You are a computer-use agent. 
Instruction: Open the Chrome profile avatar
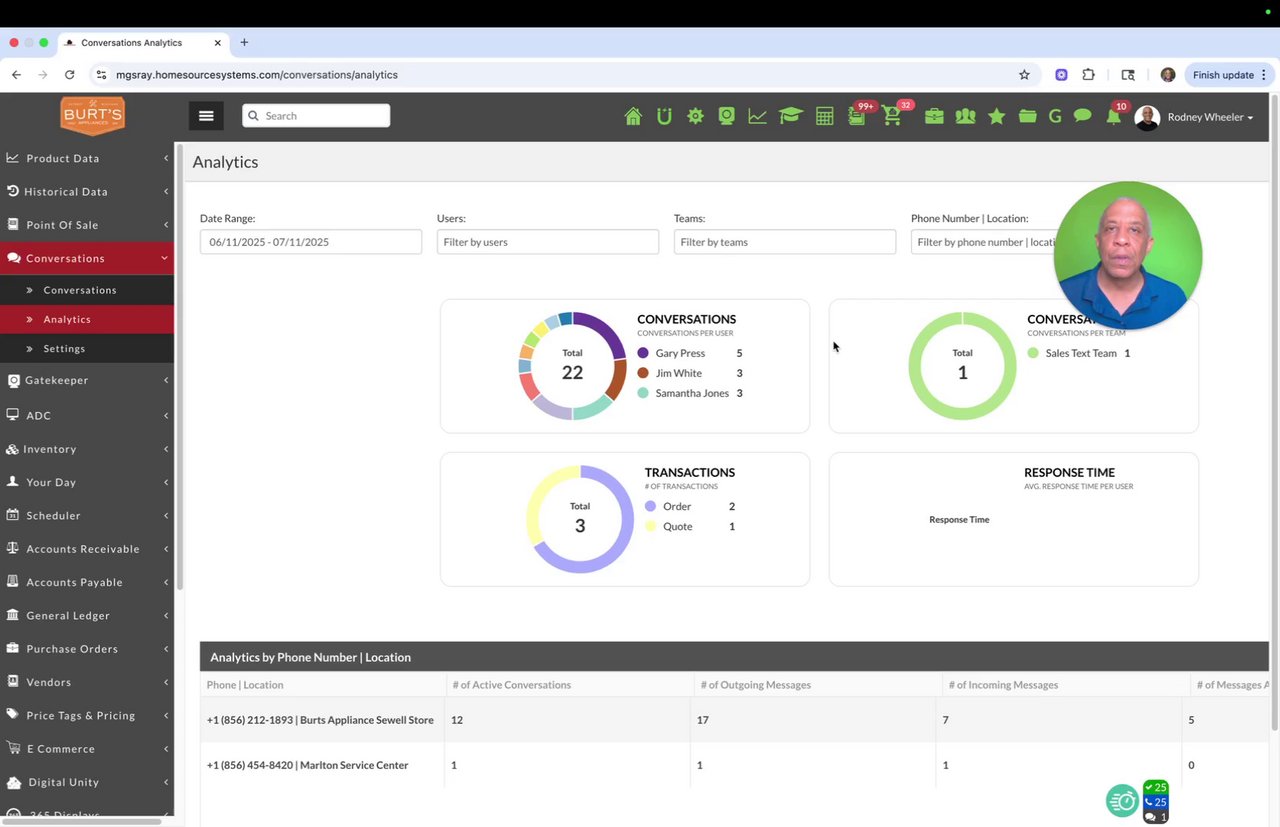1168,75
